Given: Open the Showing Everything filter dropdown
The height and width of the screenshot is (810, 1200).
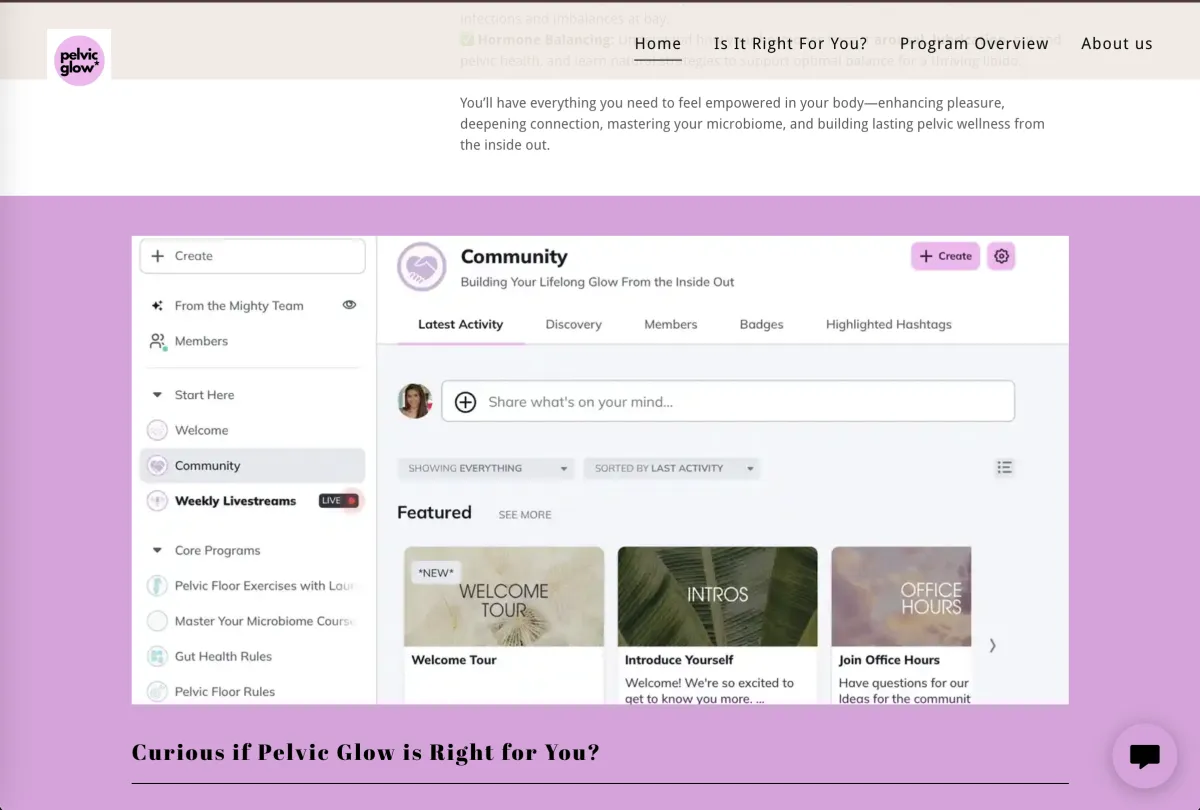Looking at the screenshot, I should click(485, 468).
